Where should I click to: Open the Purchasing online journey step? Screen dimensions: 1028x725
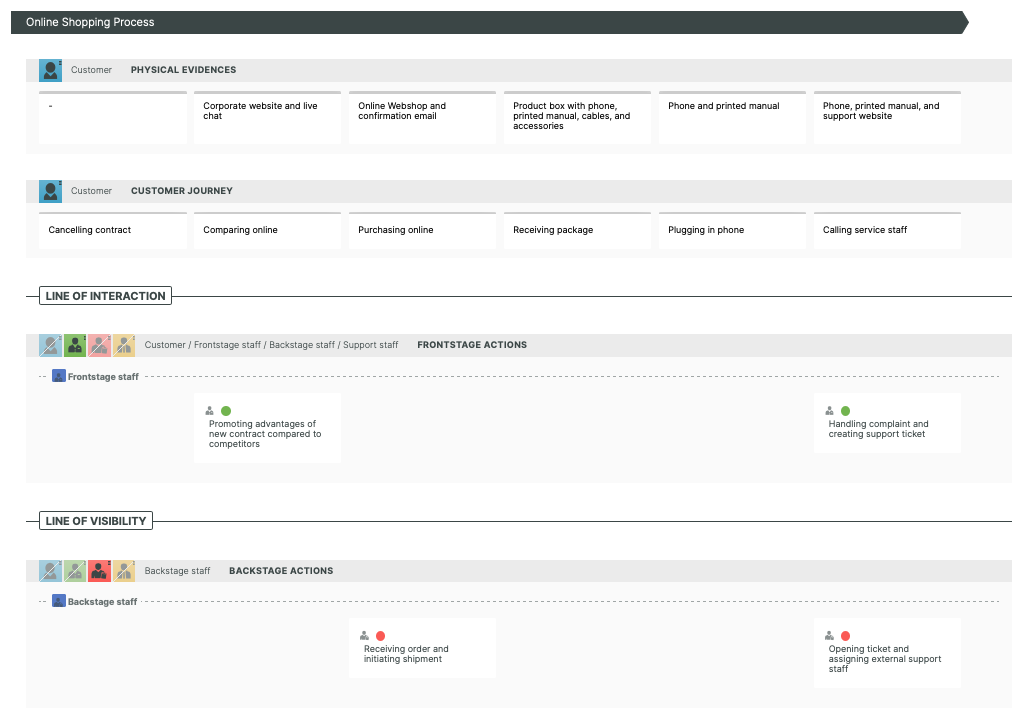point(422,231)
